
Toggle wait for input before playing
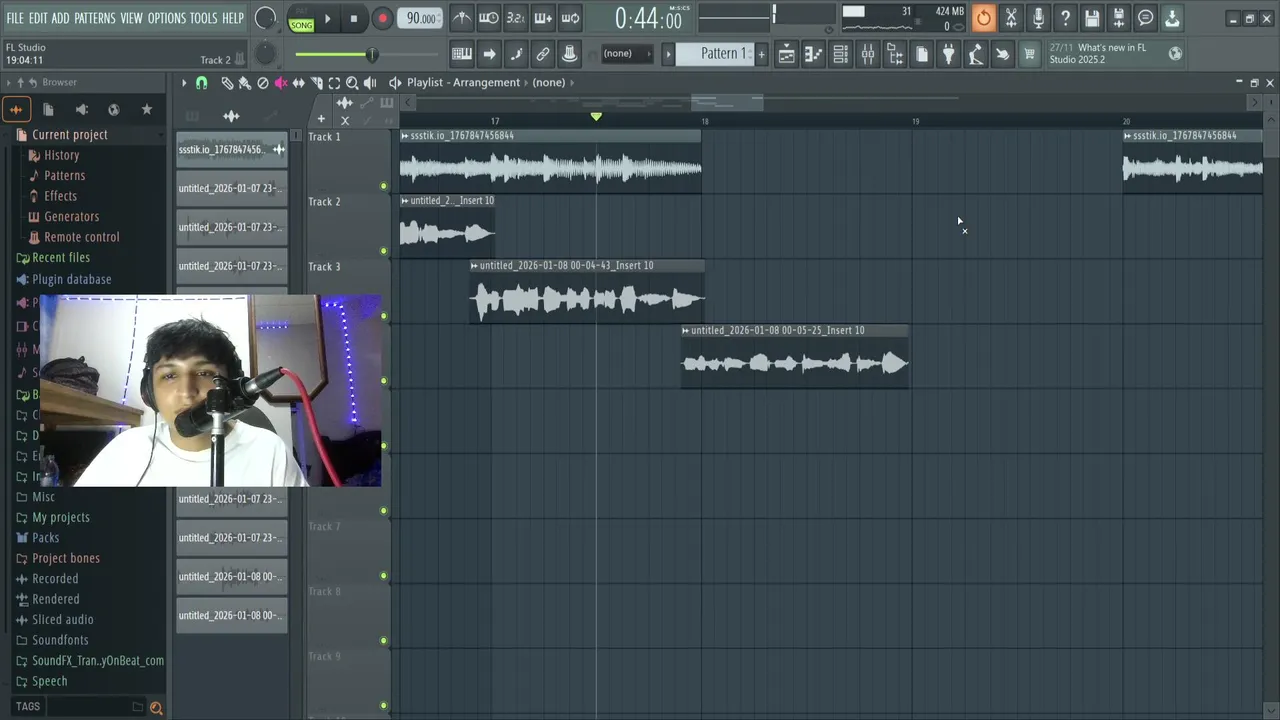click(488, 18)
